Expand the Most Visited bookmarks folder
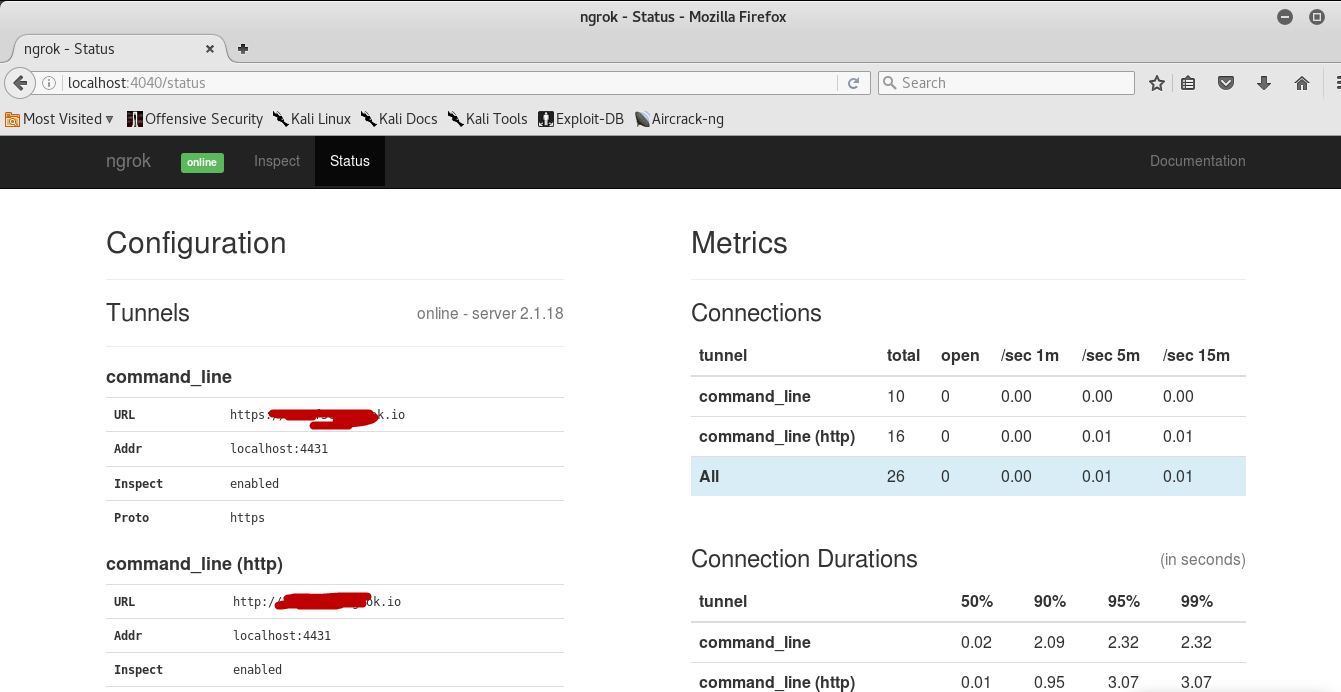This screenshot has width=1341, height=692. click(60, 119)
